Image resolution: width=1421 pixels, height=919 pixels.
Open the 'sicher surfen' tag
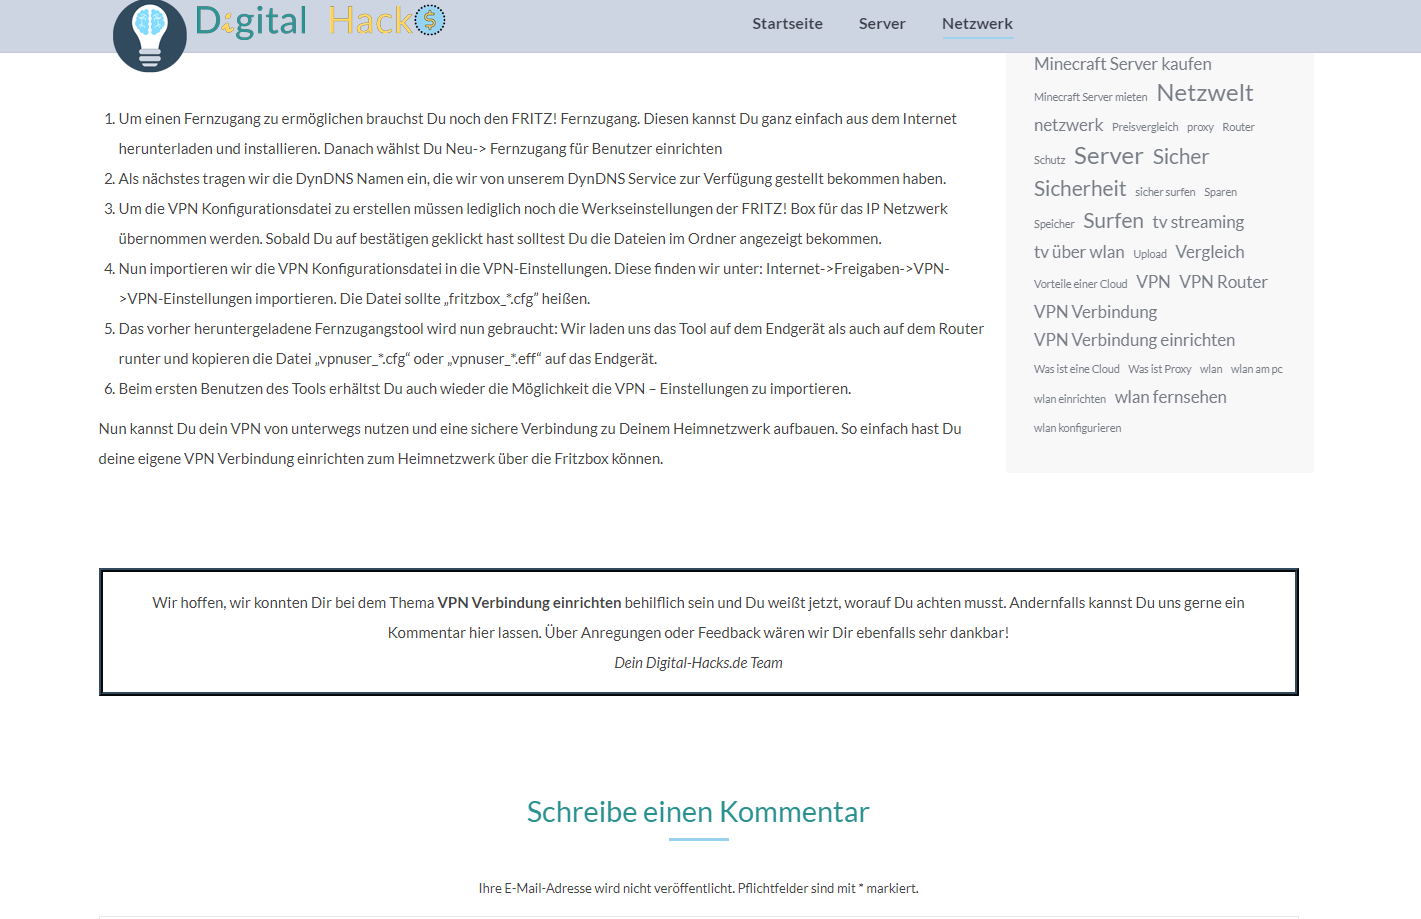click(x=1165, y=192)
